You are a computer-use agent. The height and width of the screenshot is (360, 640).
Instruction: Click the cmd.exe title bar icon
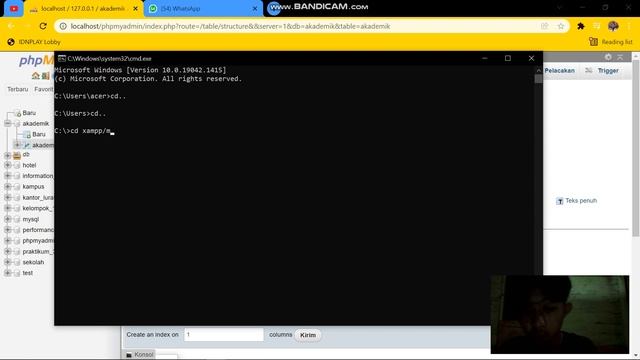(x=62, y=58)
